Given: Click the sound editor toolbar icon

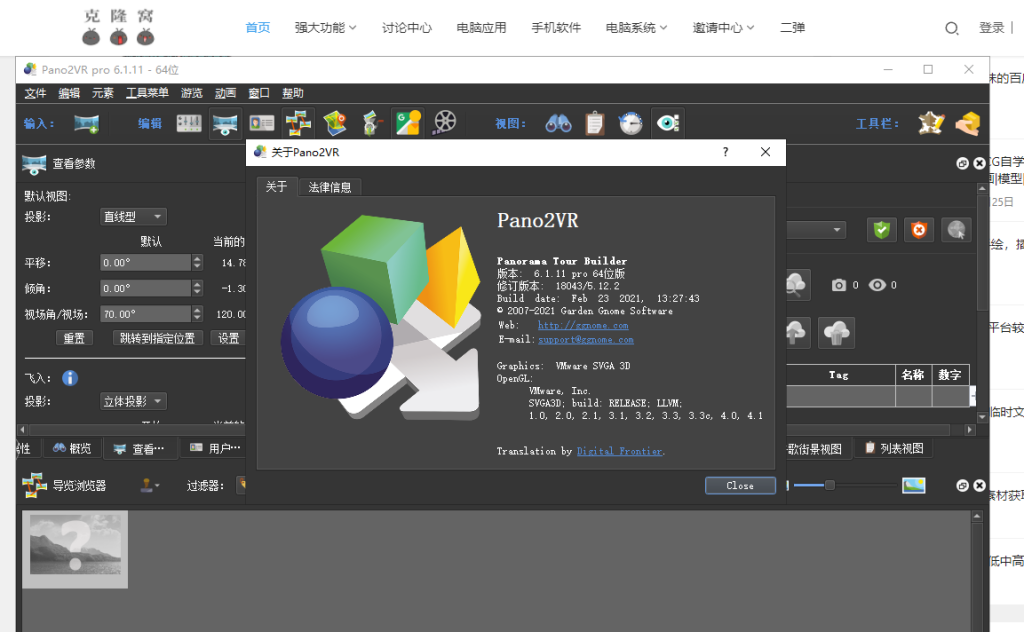Looking at the screenshot, I should click(x=371, y=123).
